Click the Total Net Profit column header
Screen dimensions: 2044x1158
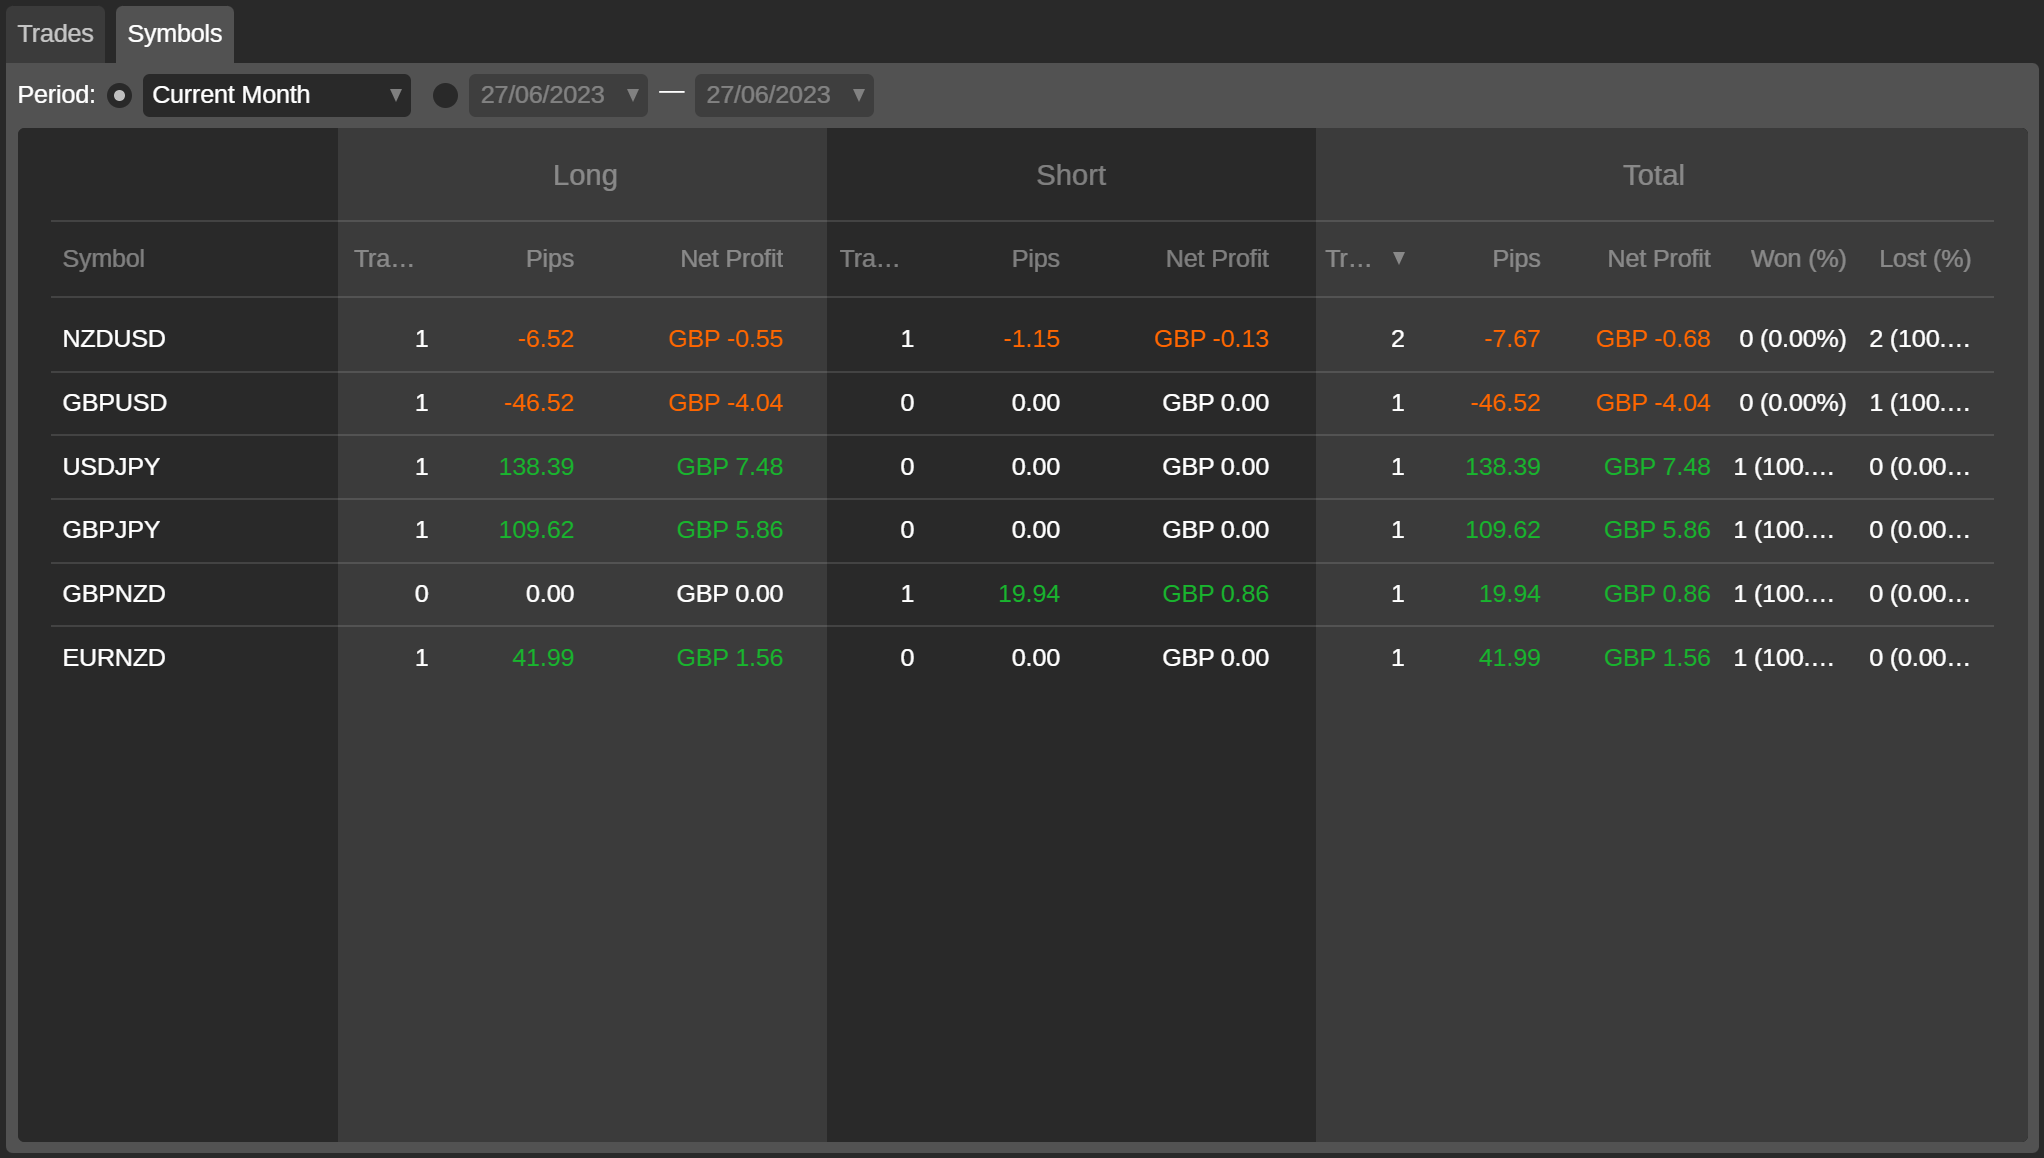click(1658, 259)
